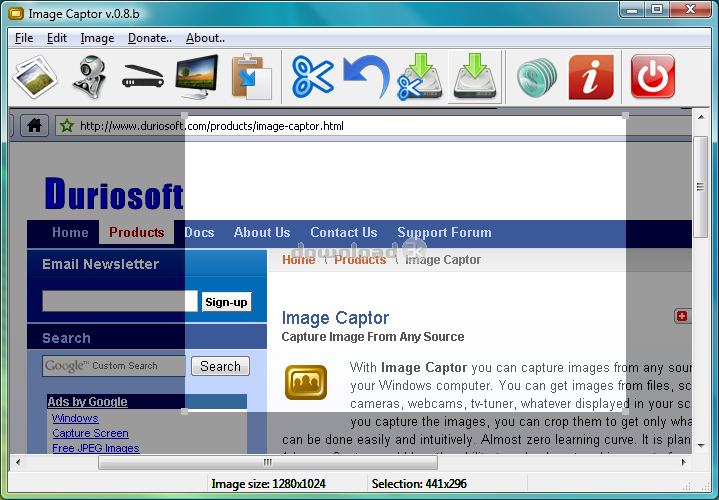The image size is (719, 500).
Task: Acquire image from scanner icon
Action: click(x=143, y=77)
